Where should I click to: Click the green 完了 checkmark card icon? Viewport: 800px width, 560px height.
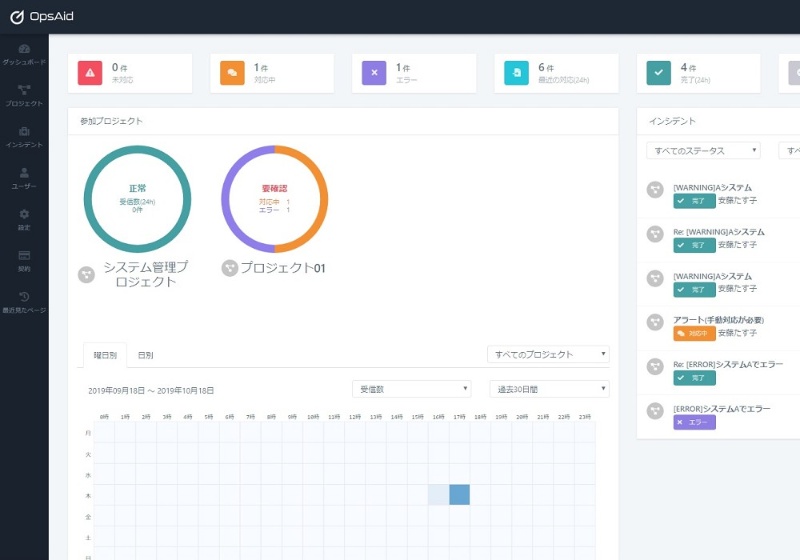pos(658,73)
